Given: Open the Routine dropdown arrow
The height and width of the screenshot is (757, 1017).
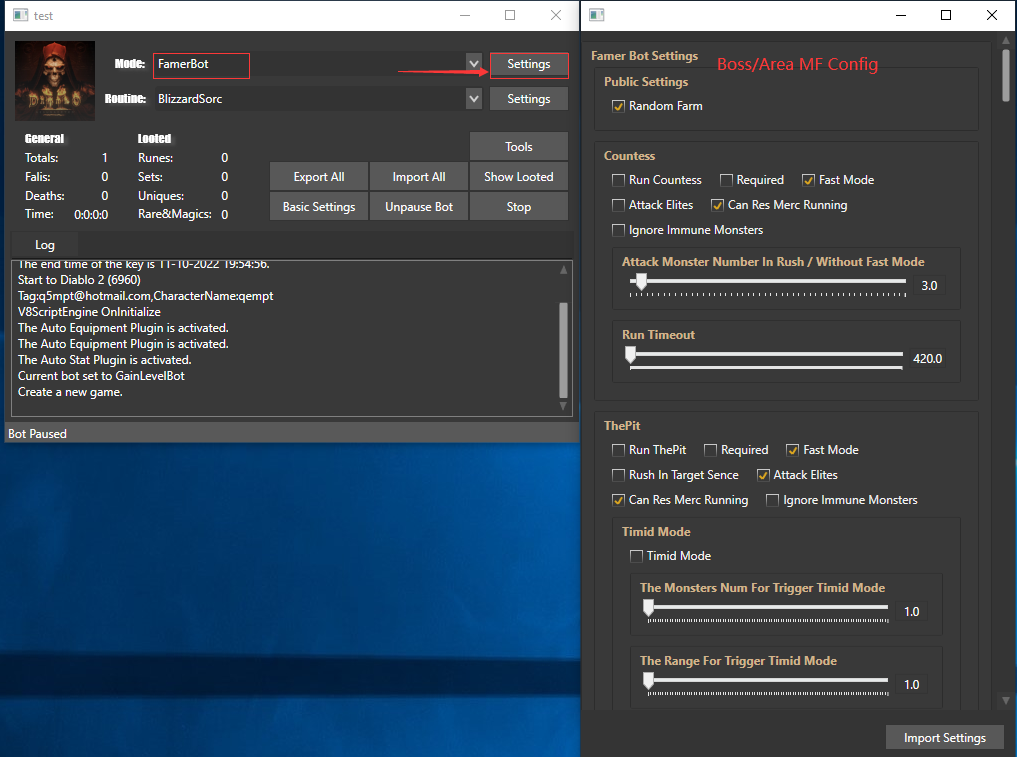Looking at the screenshot, I should 474,99.
